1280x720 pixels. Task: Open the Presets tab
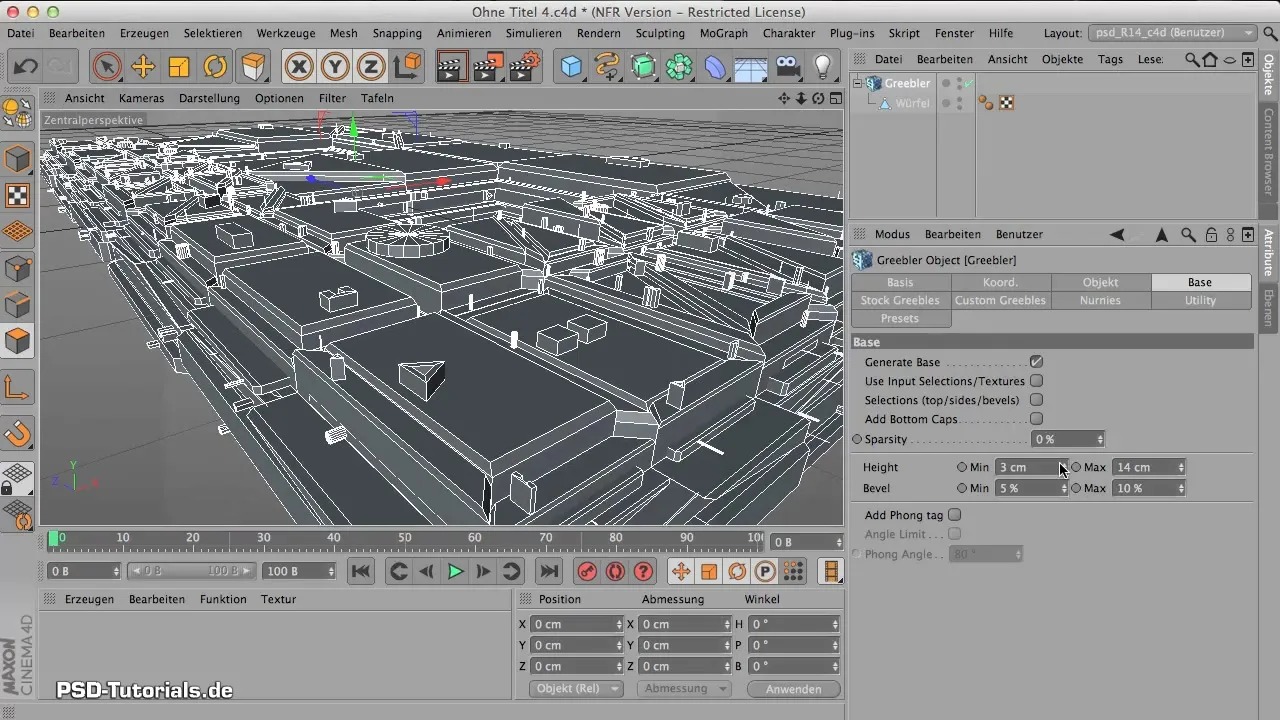coord(900,318)
